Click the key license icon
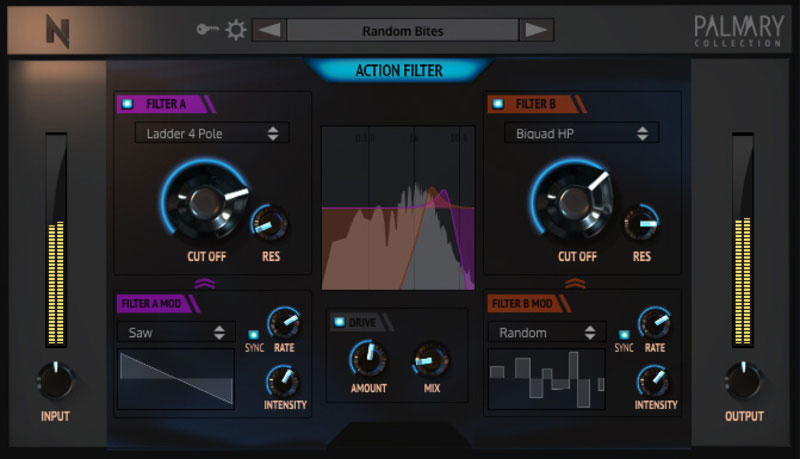 (x=208, y=30)
